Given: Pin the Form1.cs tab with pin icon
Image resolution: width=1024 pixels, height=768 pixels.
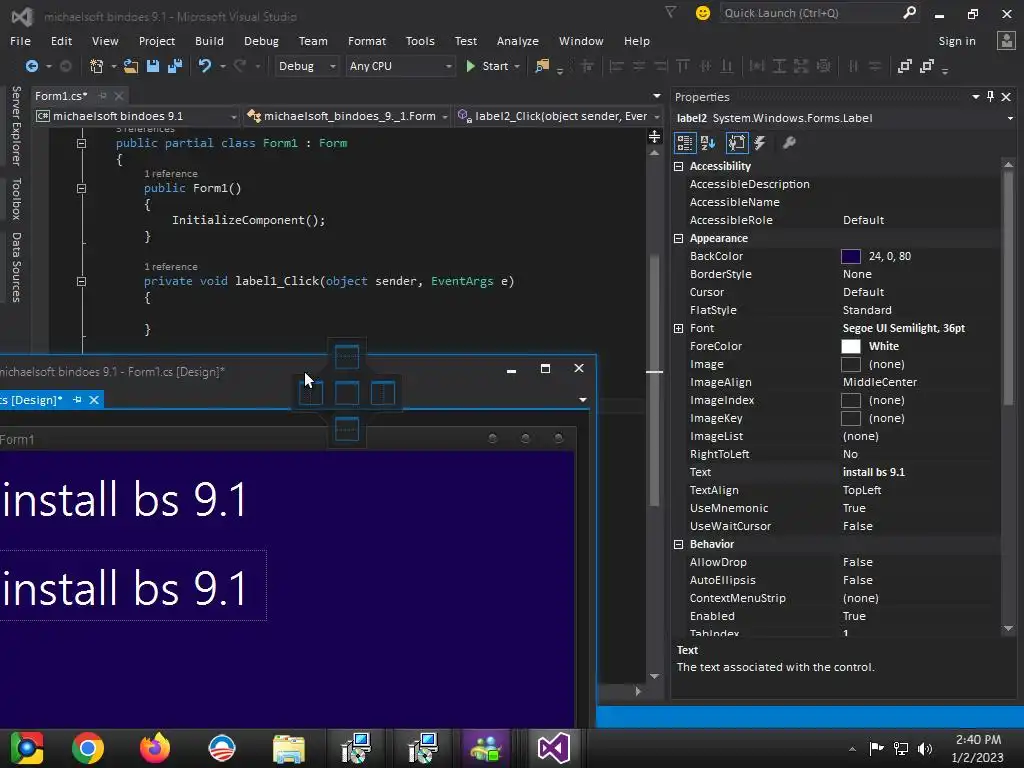Looking at the screenshot, I should pyautogui.click(x=102, y=96).
